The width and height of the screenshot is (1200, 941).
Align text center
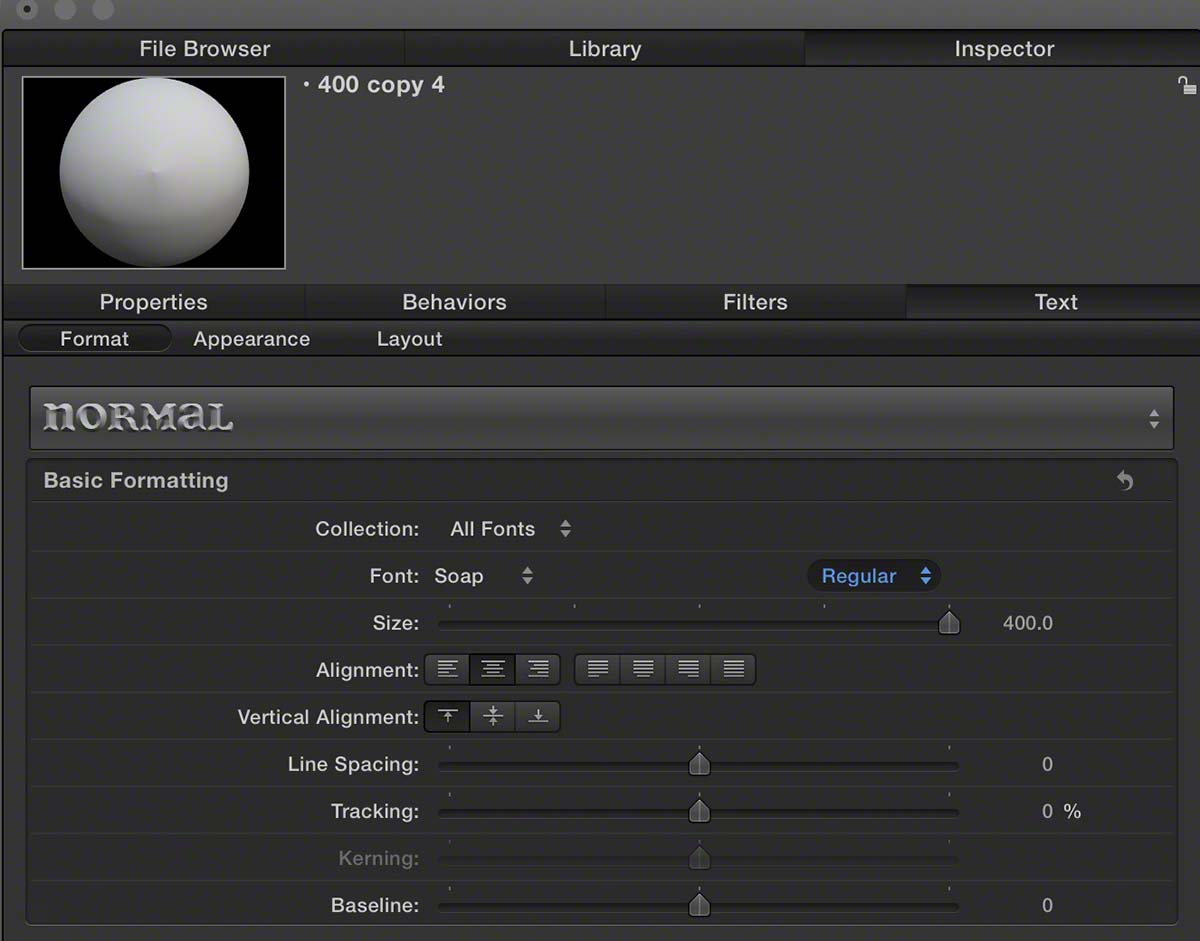[493, 669]
